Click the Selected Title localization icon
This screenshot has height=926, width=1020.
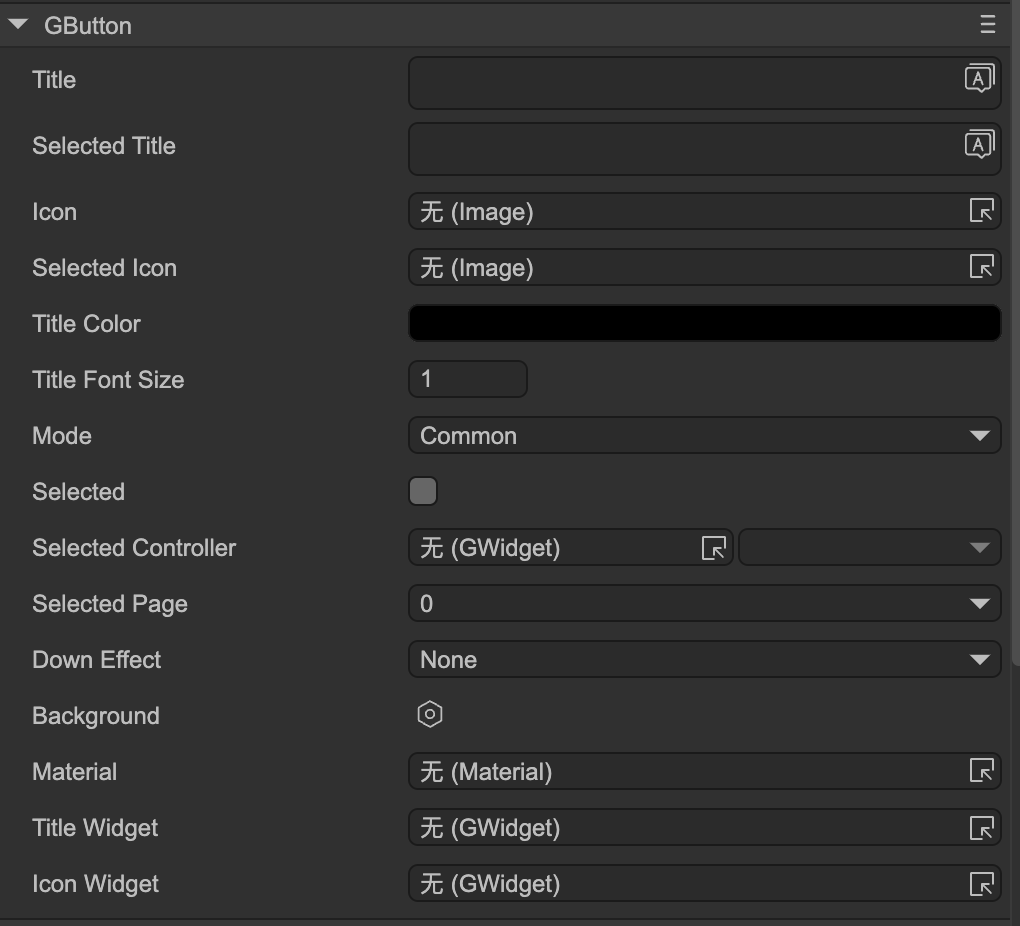(979, 145)
